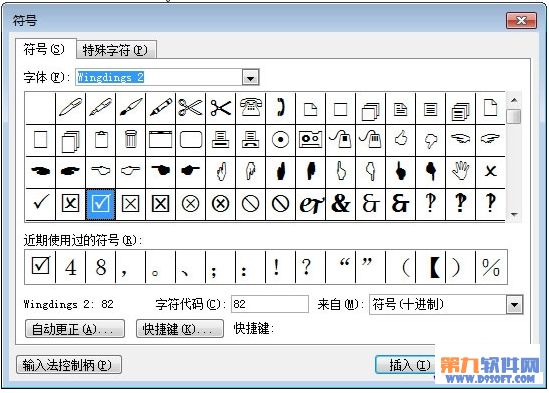
Task: Choose the boxed handwritten X symbol after check mark
Action: click(70, 204)
